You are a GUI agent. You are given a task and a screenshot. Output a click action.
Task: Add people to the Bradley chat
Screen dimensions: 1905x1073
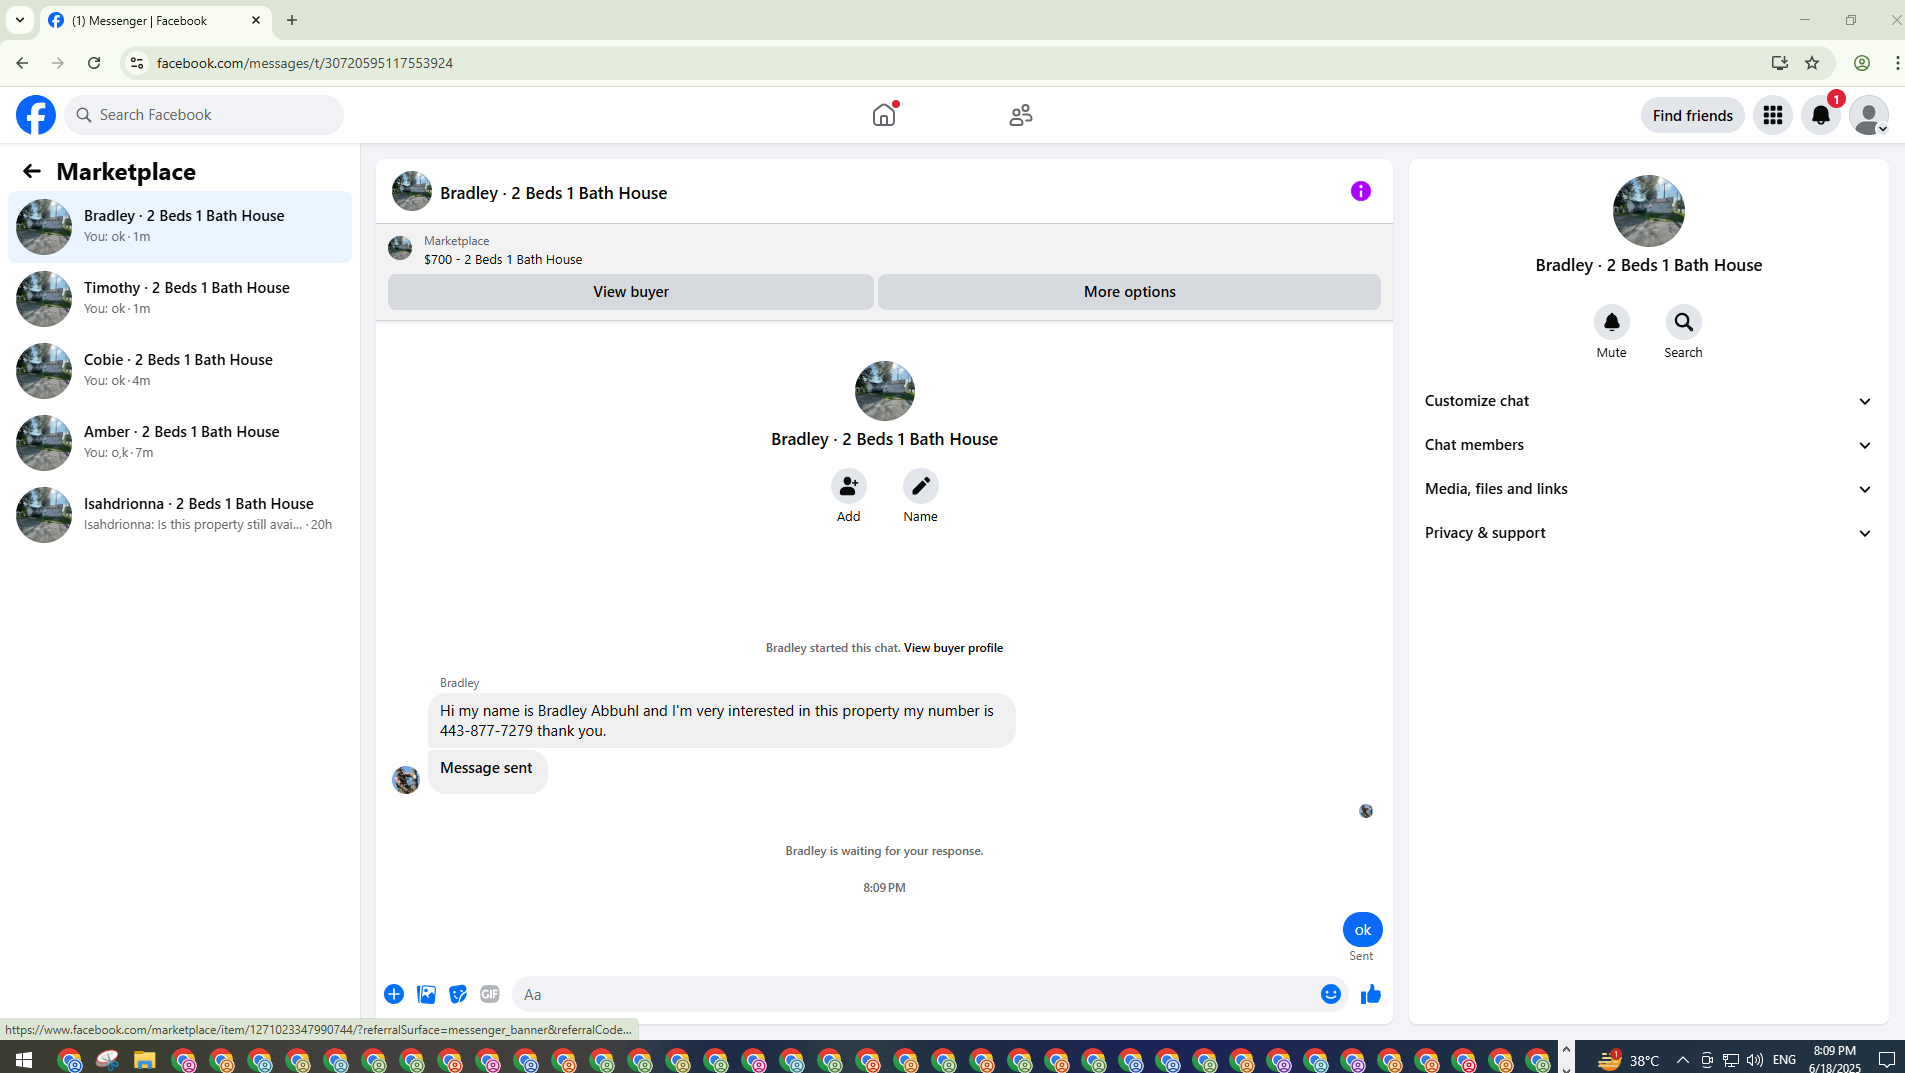pyautogui.click(x=849, y=486)
